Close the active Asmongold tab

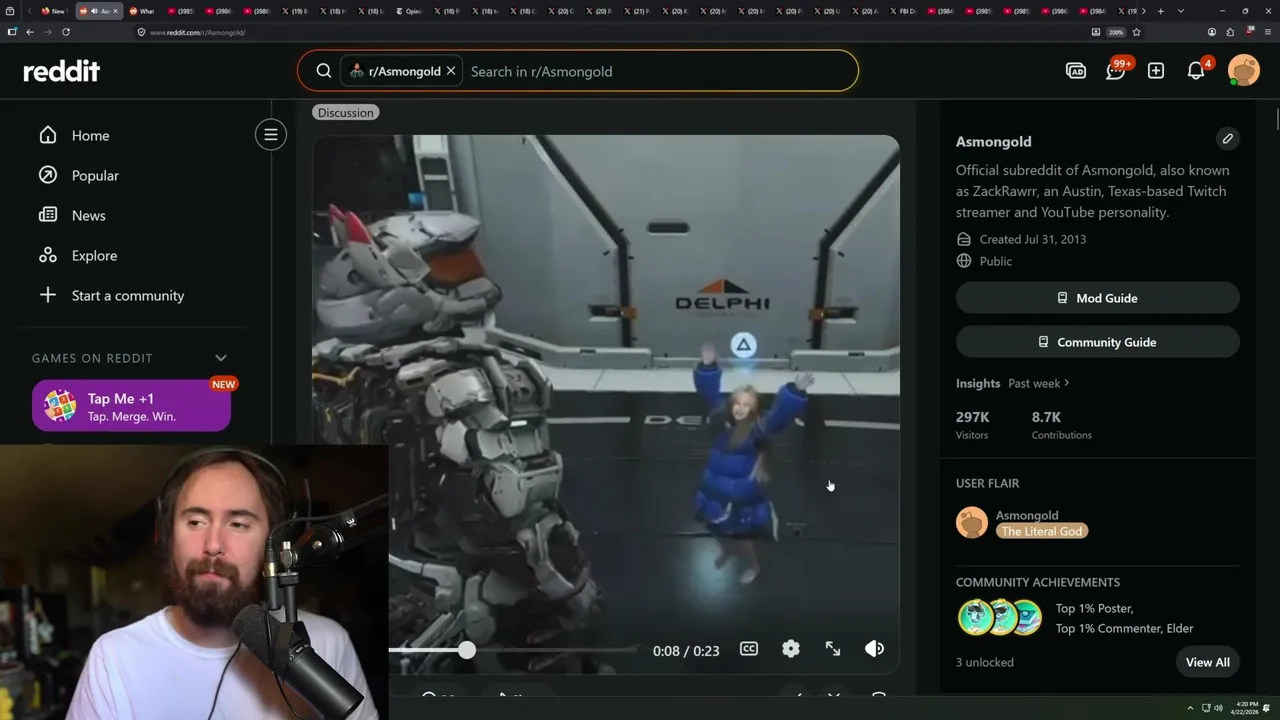[x=116, y=11]
